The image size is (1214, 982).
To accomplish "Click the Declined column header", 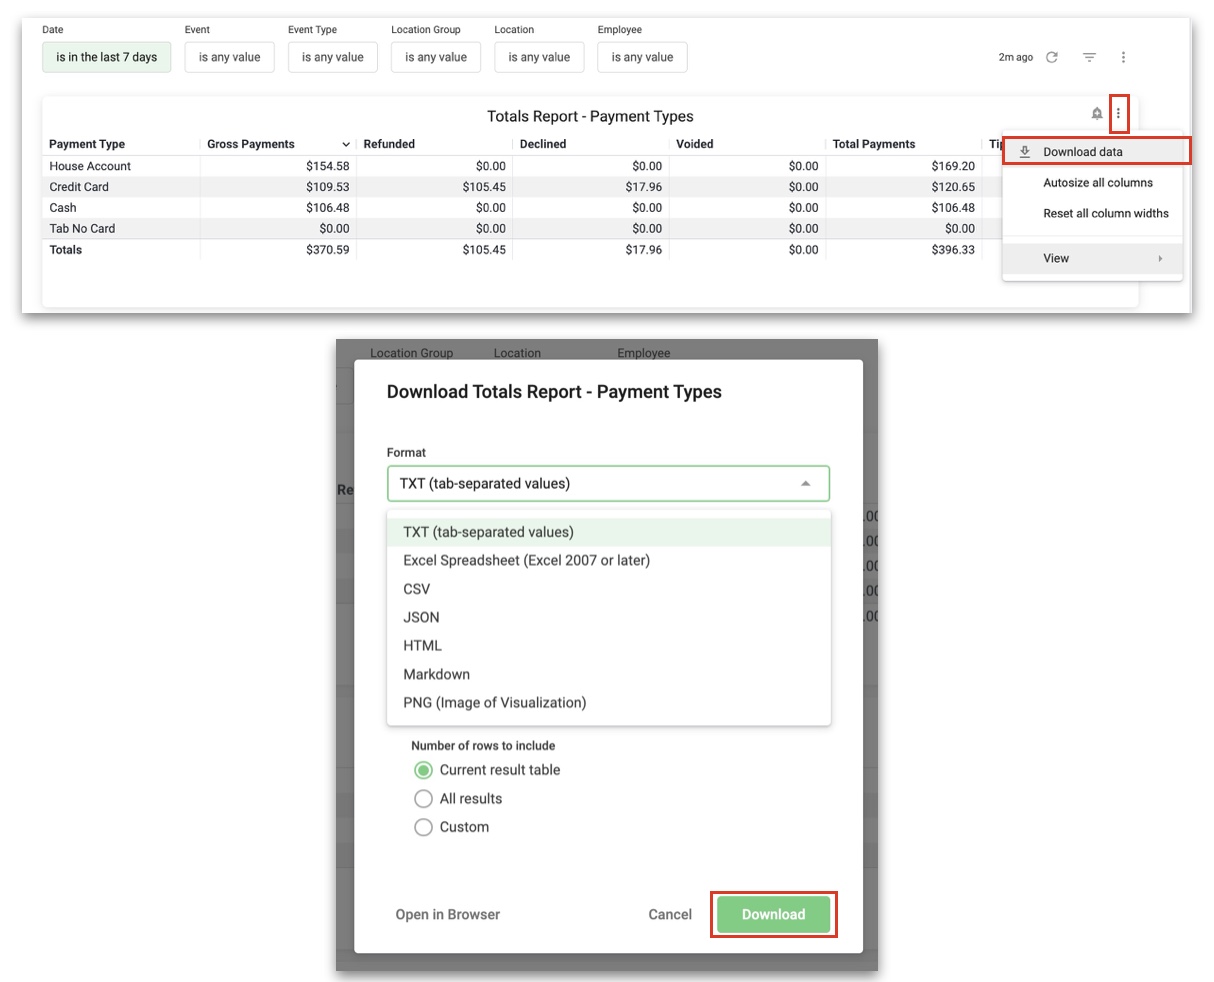I will [543, 144].
